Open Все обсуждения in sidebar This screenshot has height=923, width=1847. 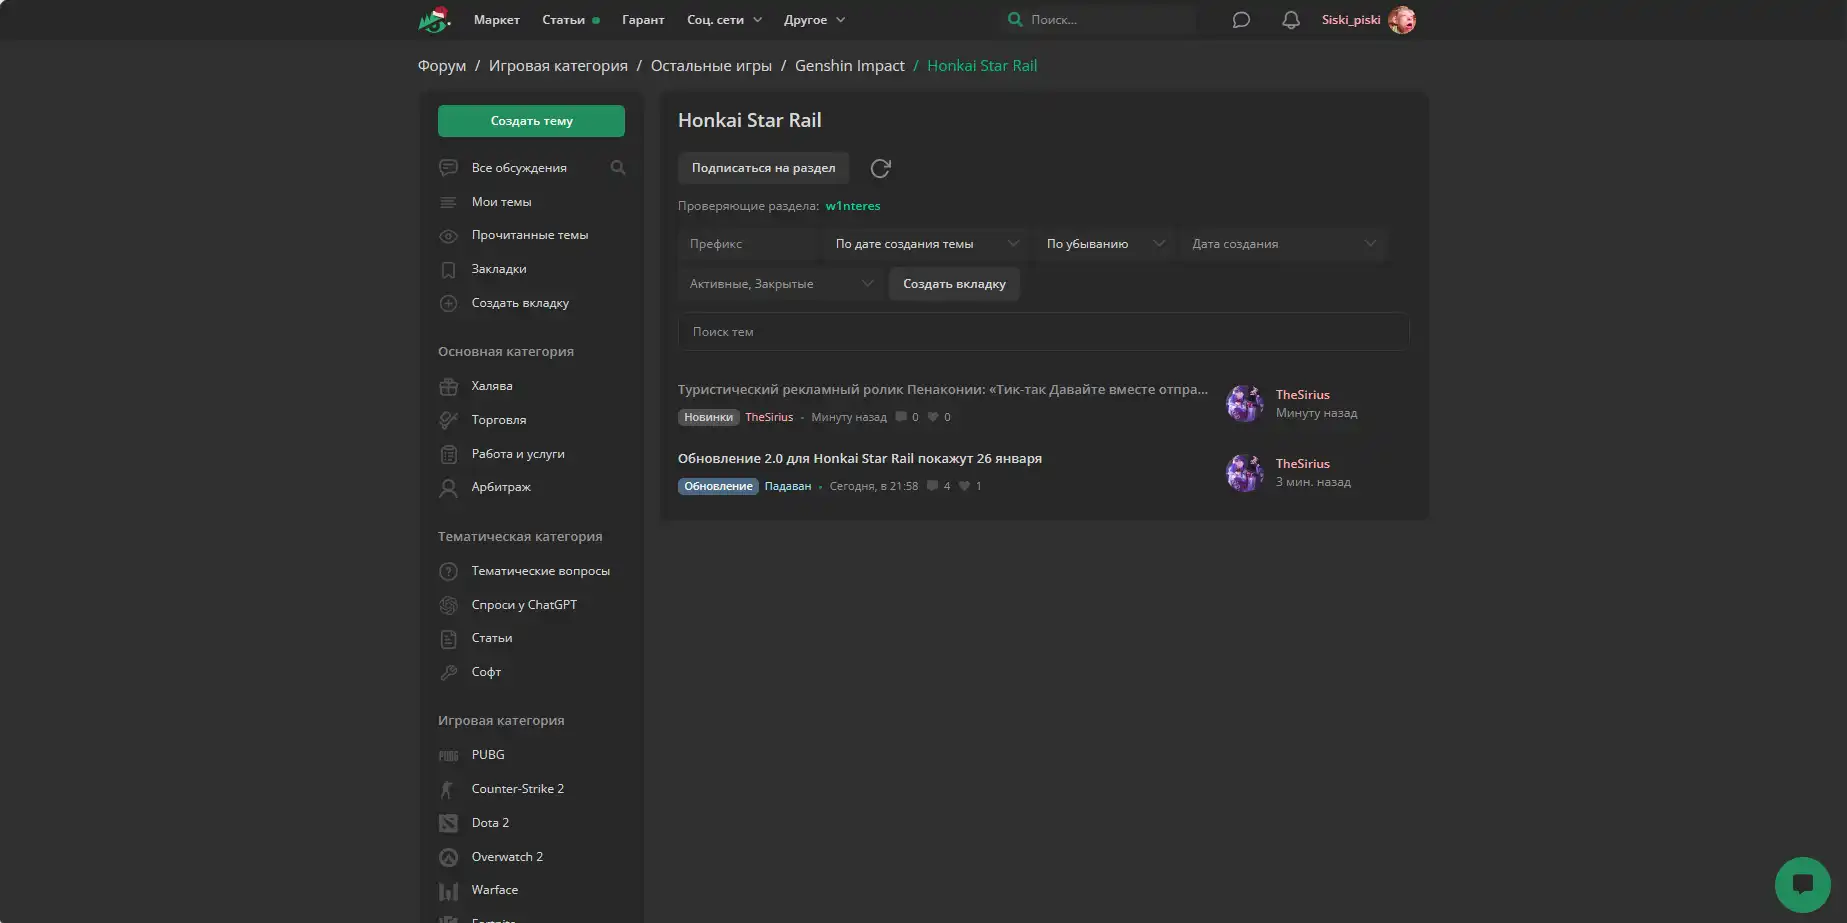pos(519,168)
